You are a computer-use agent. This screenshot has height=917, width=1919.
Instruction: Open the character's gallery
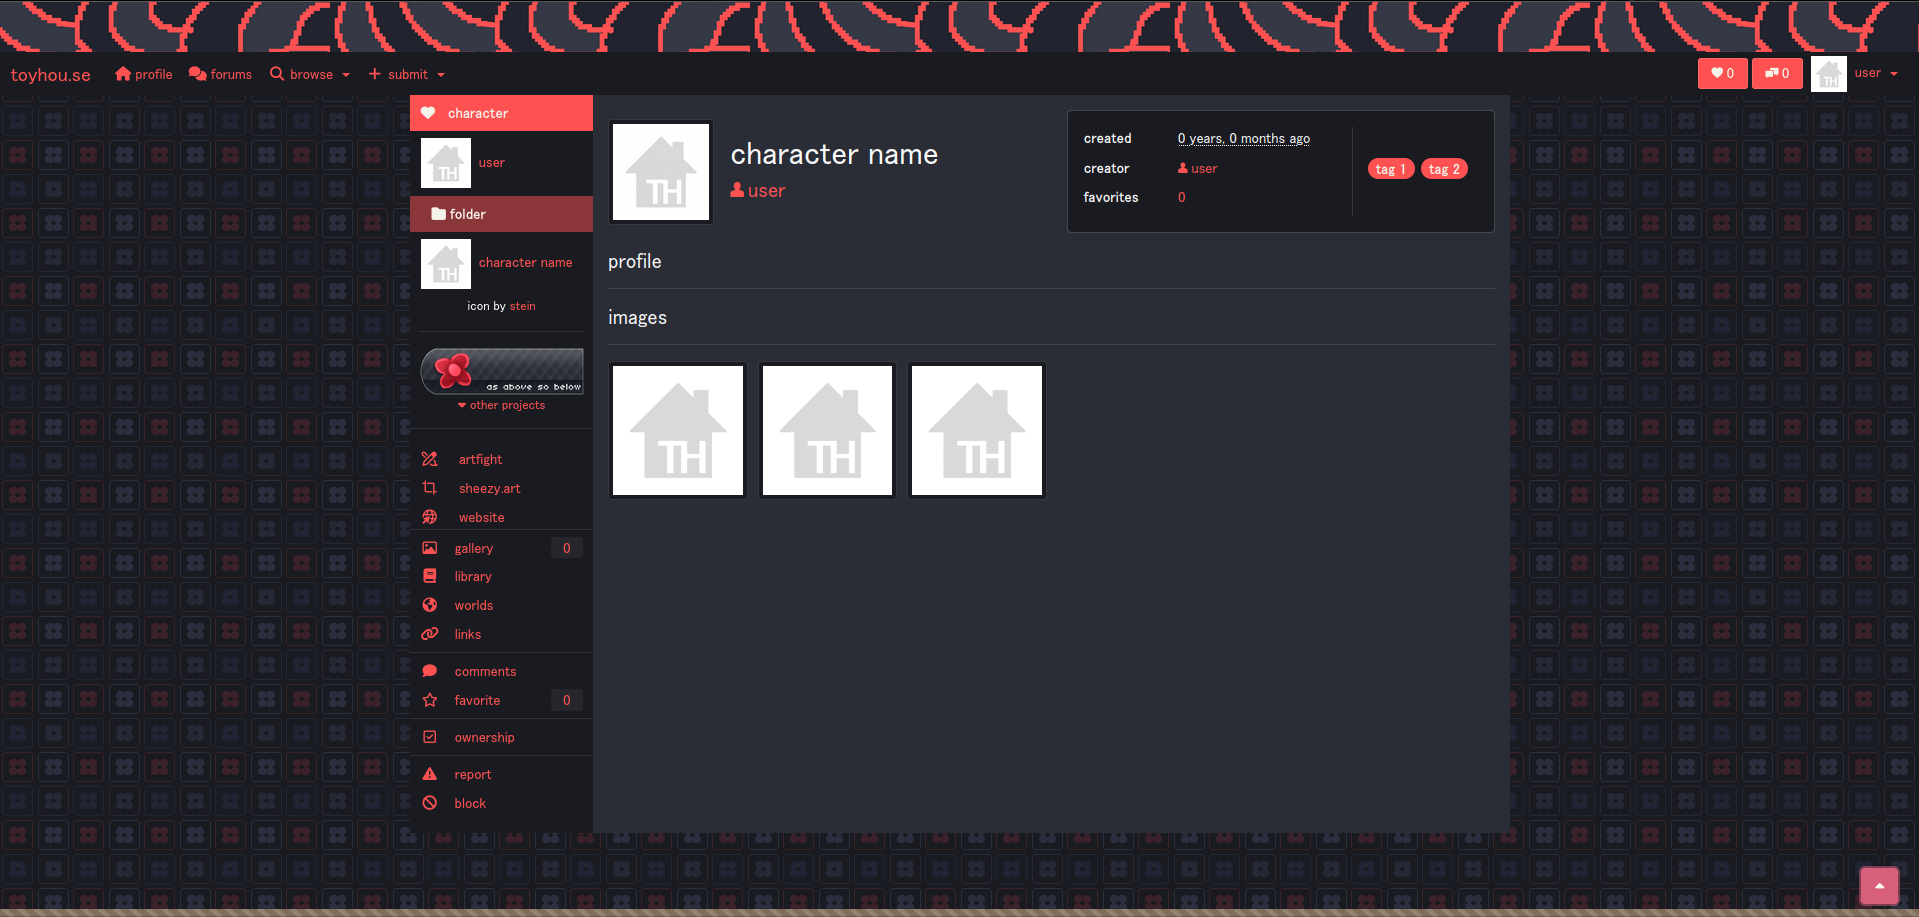[473, 548]
